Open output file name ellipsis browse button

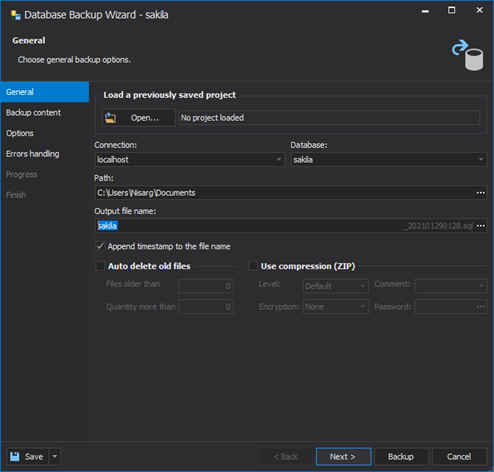pos(481,226)
